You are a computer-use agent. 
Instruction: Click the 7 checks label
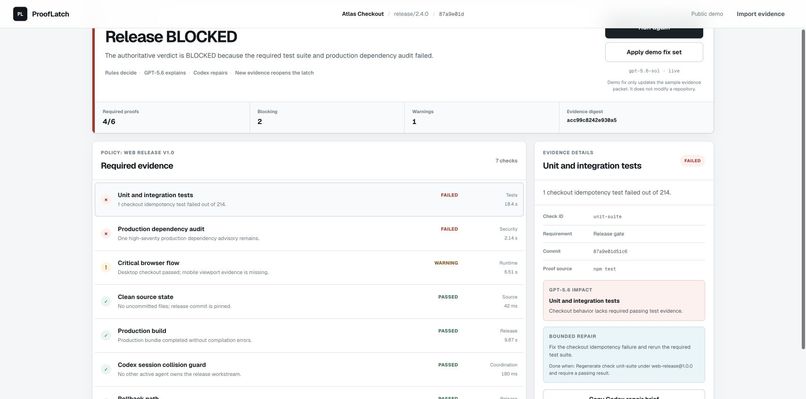(x=506, y=161)
